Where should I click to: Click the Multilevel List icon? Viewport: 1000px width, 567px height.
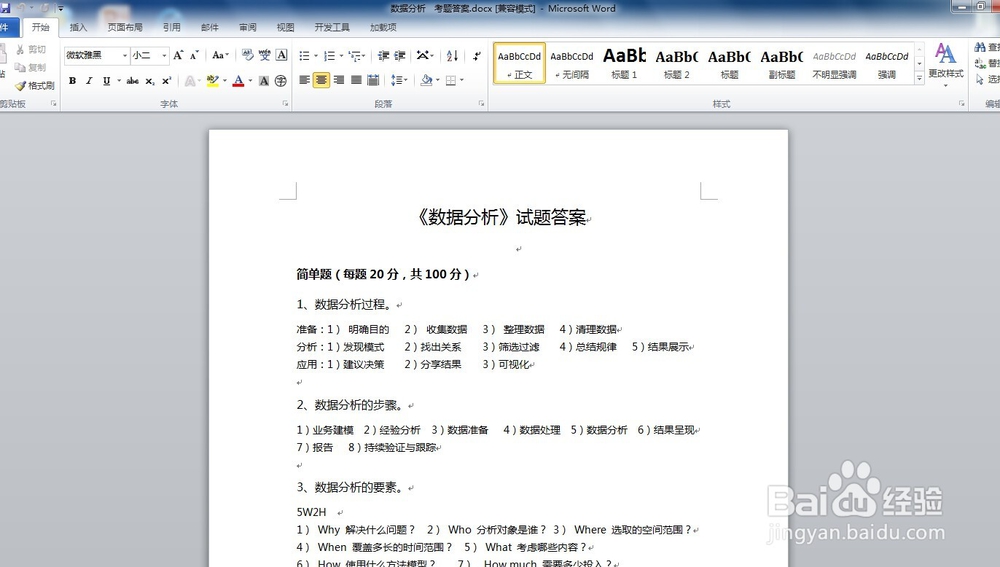[x=355, y=56]
